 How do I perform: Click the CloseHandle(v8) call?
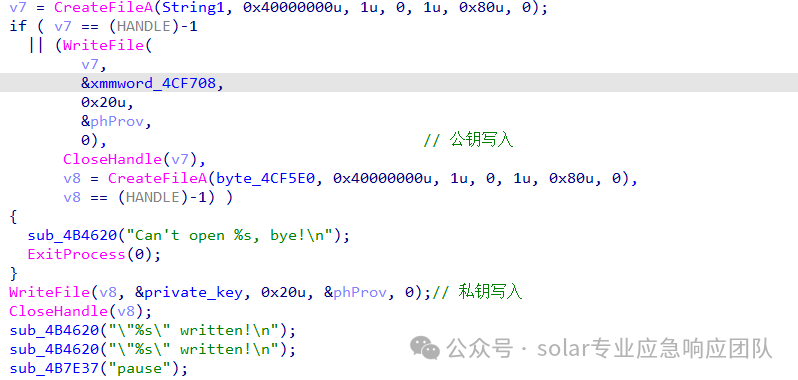point(80,311)
